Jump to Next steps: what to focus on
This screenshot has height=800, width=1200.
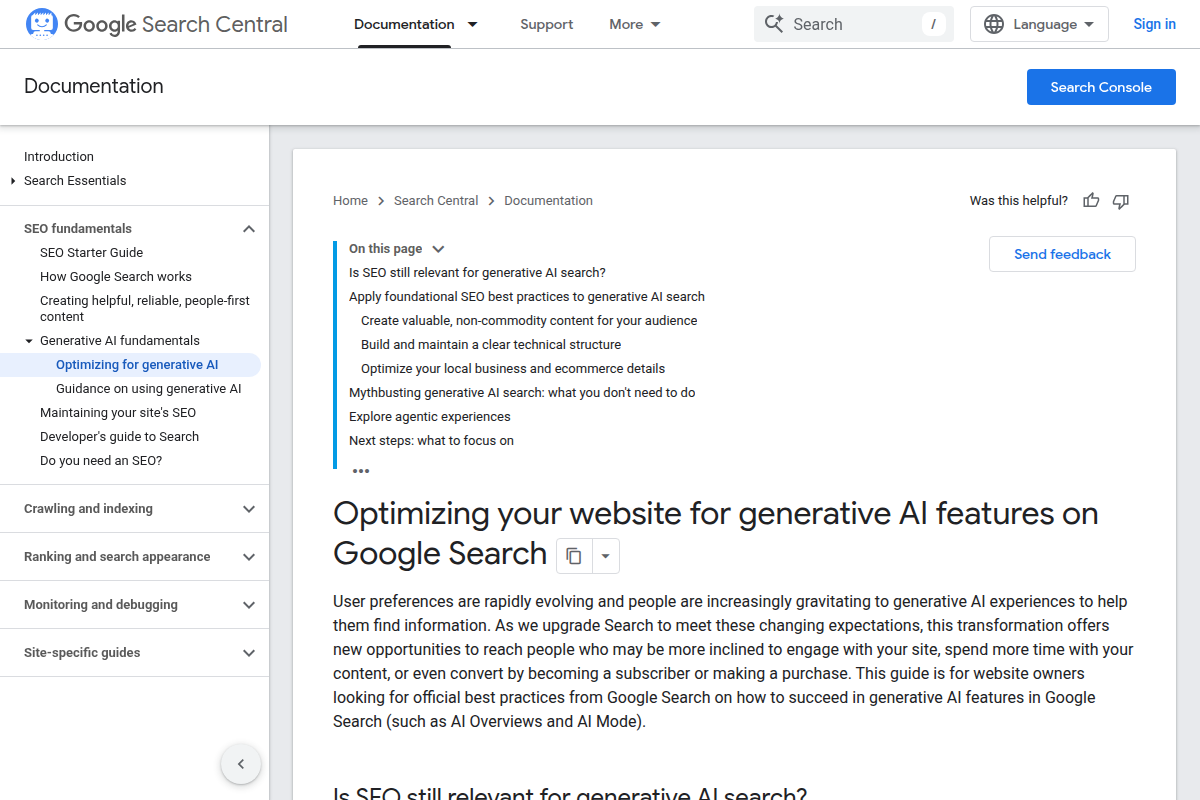(x=431, y=441)
